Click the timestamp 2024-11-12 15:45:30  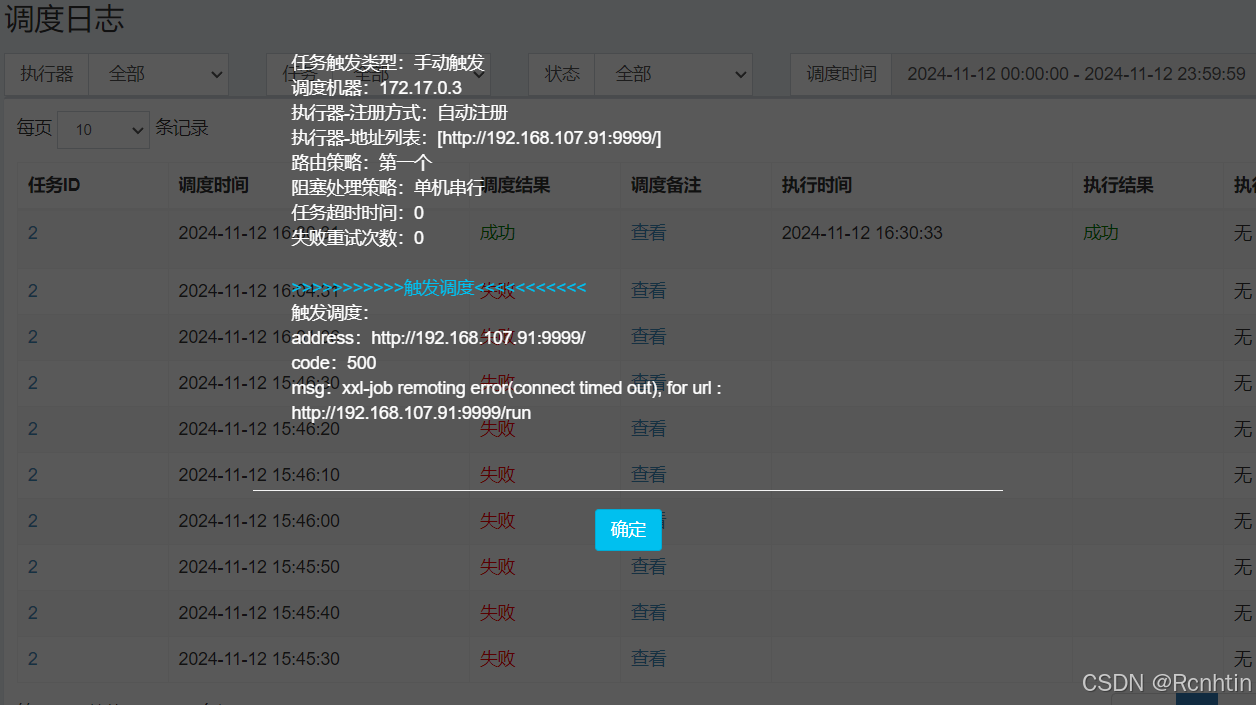(x=259, y=658)
